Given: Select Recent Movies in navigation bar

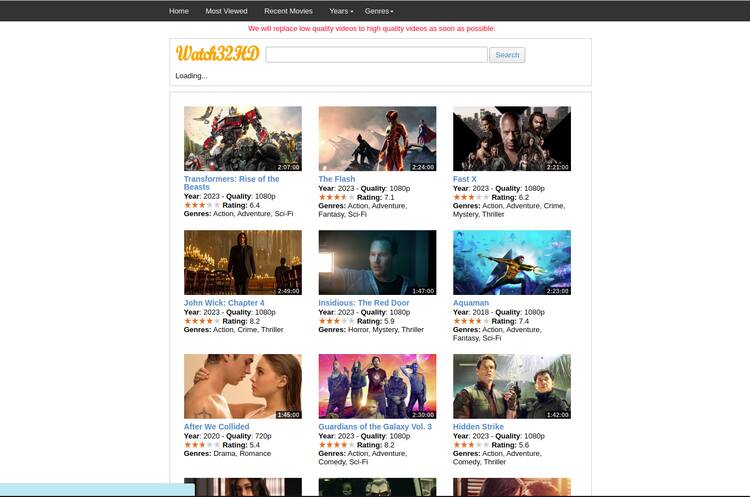Looking at the screenshot, I should click(288, 11).
